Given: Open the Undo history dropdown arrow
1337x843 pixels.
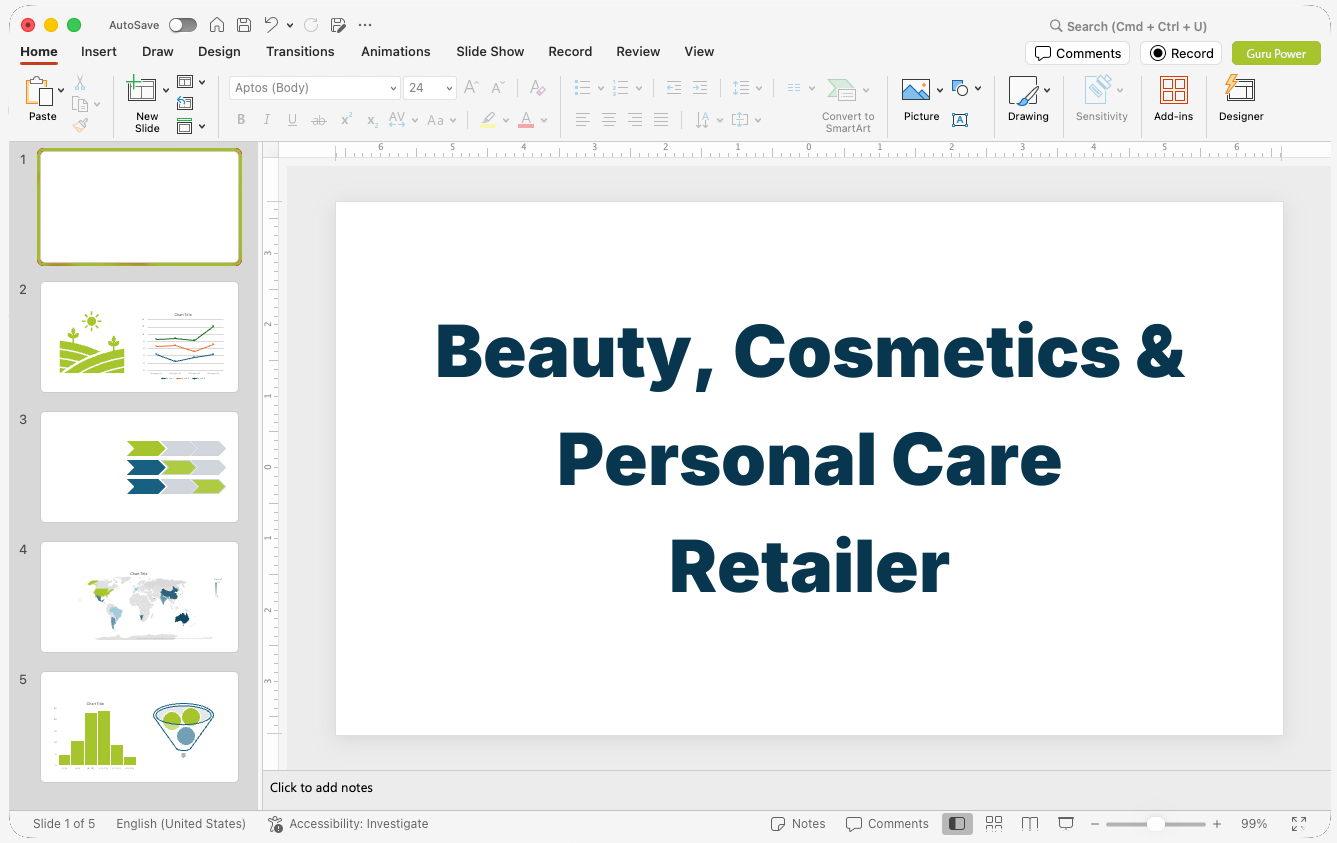Looking at the screenshot, I should coord(290,25).
